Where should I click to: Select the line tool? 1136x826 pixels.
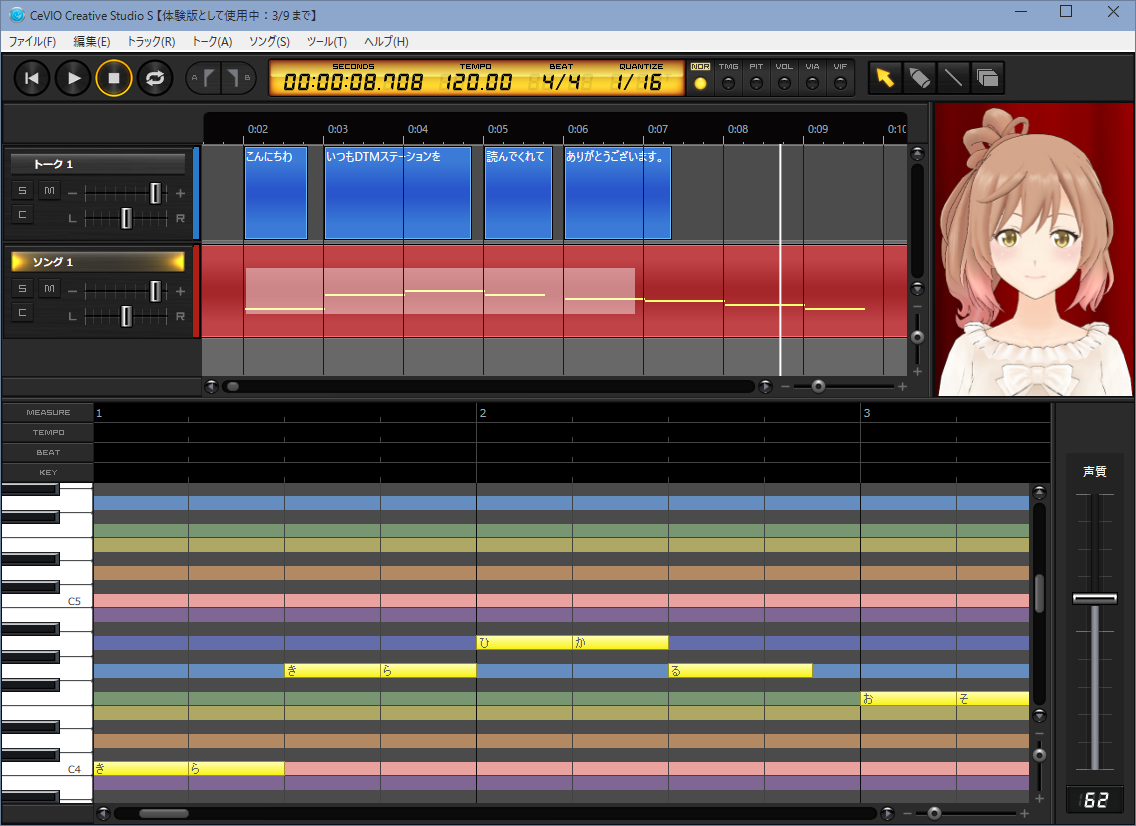[x=953, y=78]
